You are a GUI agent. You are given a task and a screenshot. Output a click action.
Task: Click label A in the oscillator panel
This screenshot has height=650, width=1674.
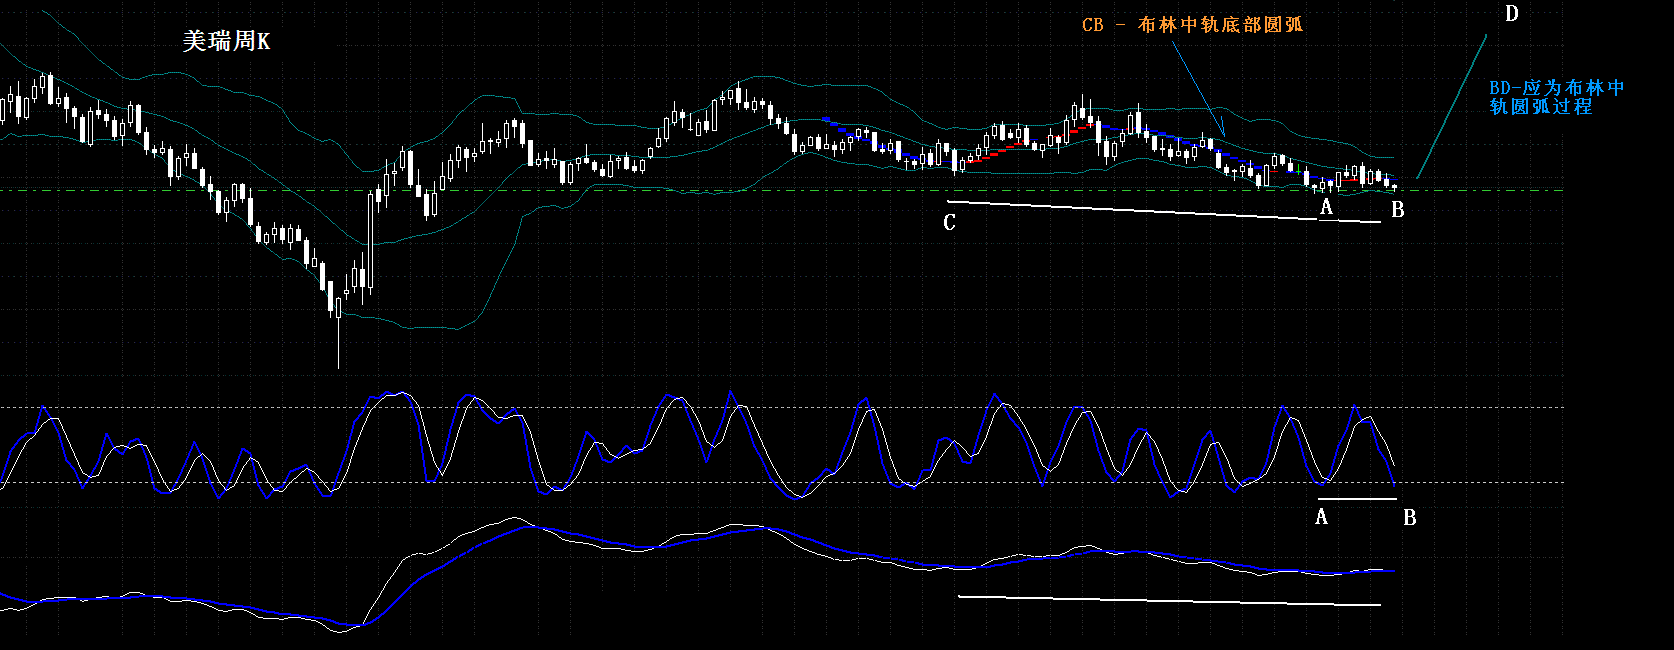[x=1321, y=517]
